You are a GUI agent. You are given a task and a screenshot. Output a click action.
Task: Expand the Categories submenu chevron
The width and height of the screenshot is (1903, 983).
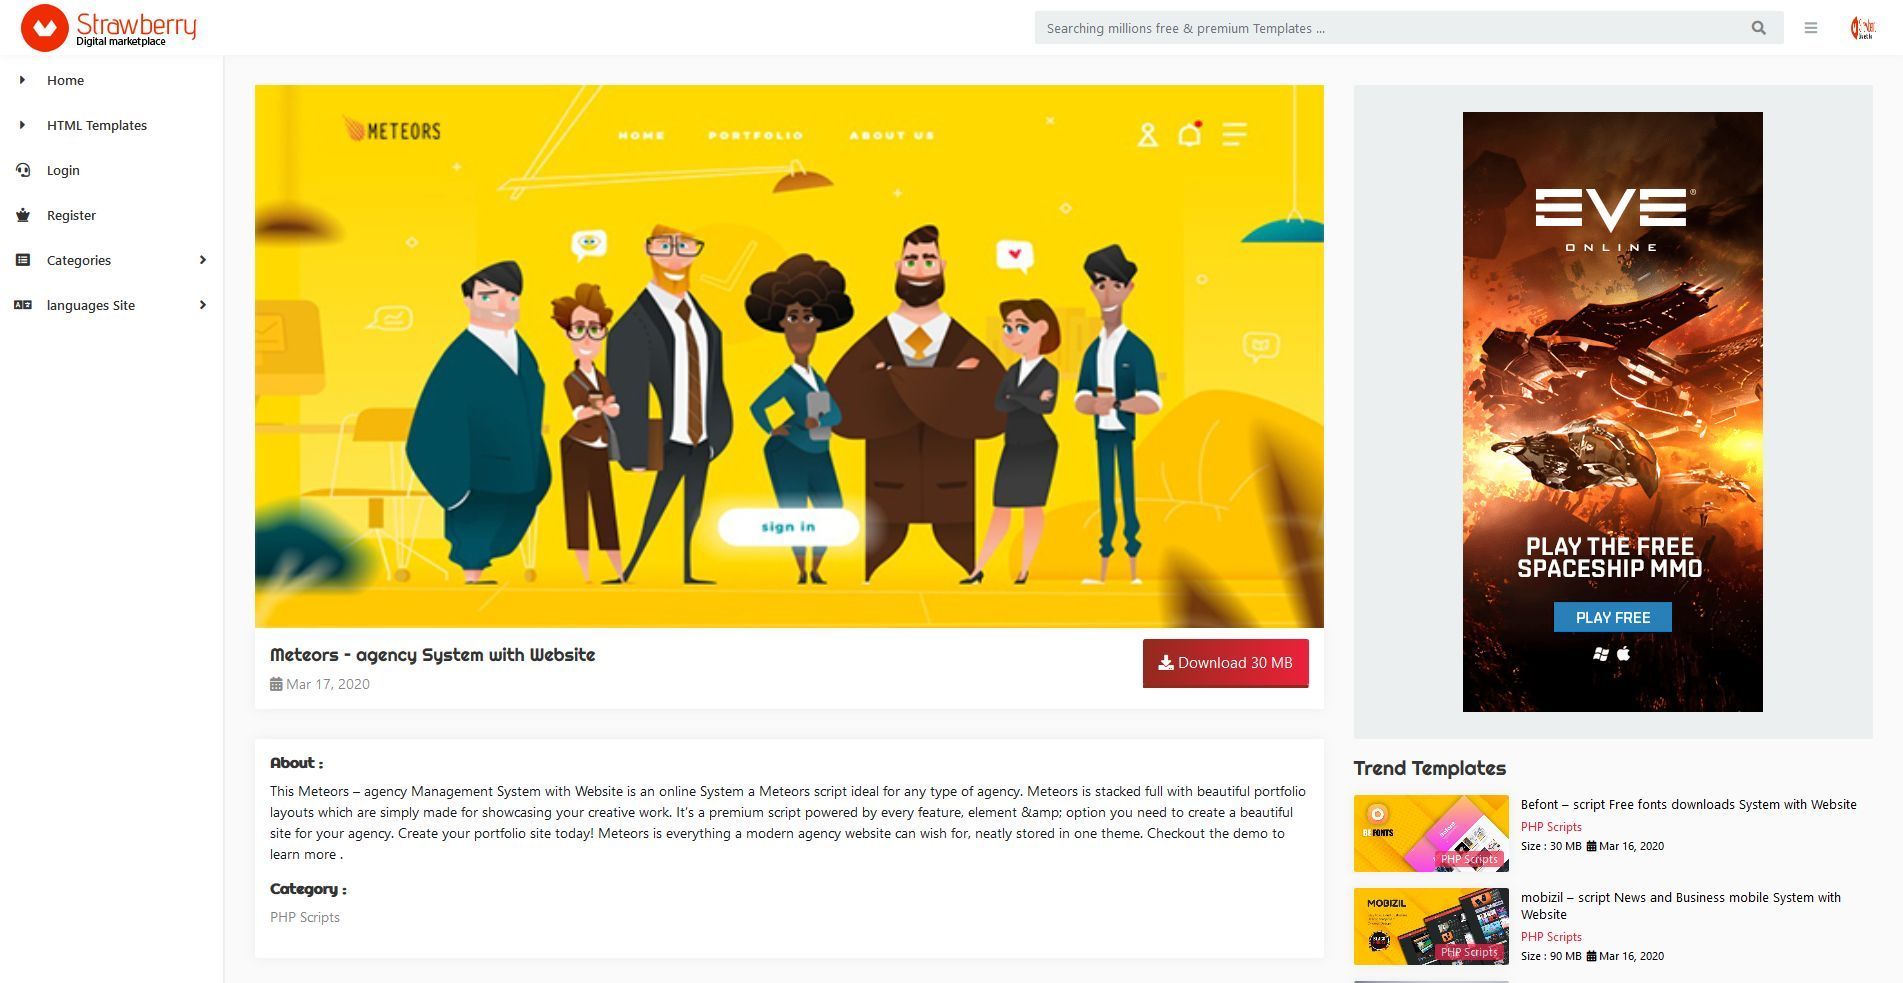tap(203, 260)
